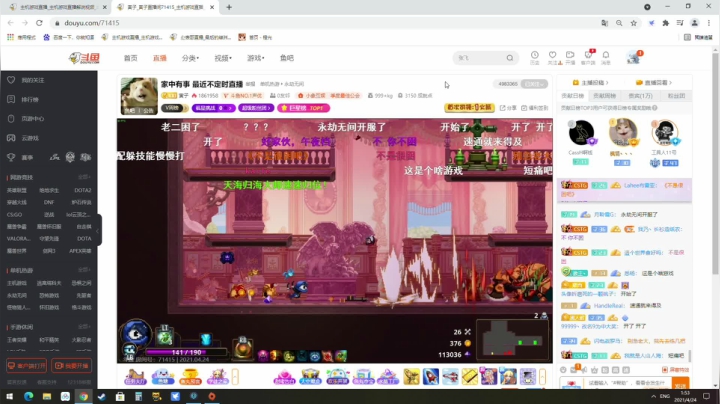Click the gold banner above video

(469, 107)
